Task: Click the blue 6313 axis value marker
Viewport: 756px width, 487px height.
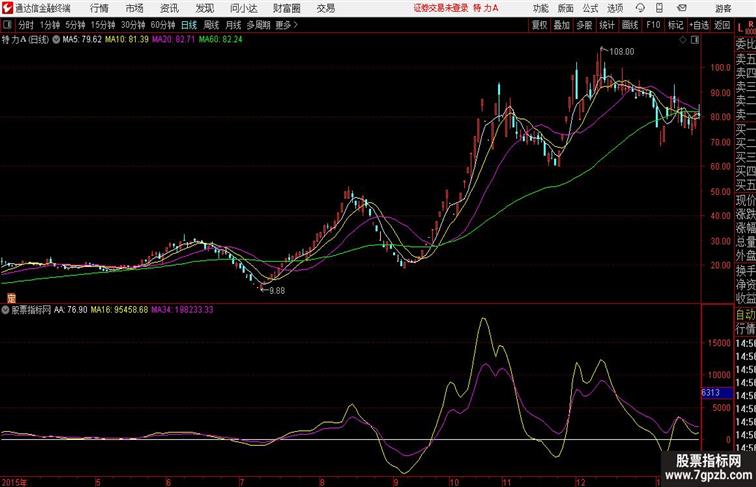Action: 717,393
